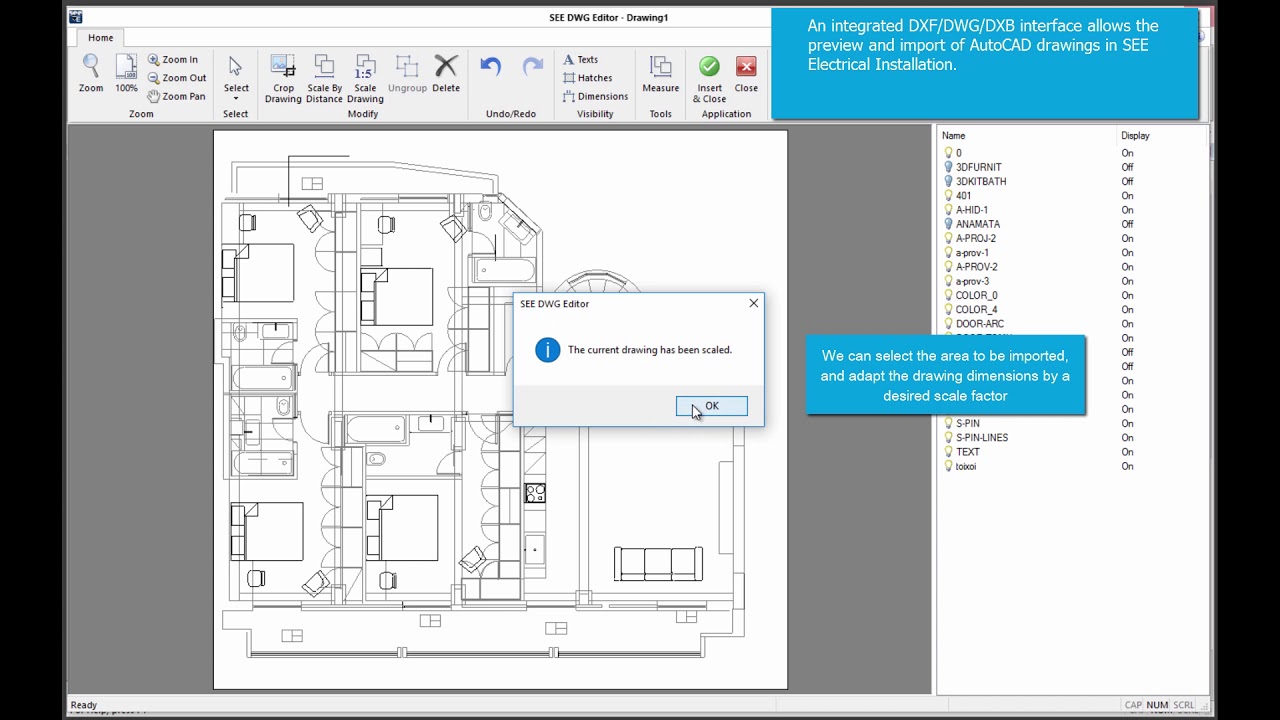Toggle the A-HID-1 layer bulb
The image size is (1280, 720).
click(x=948, y=210)
